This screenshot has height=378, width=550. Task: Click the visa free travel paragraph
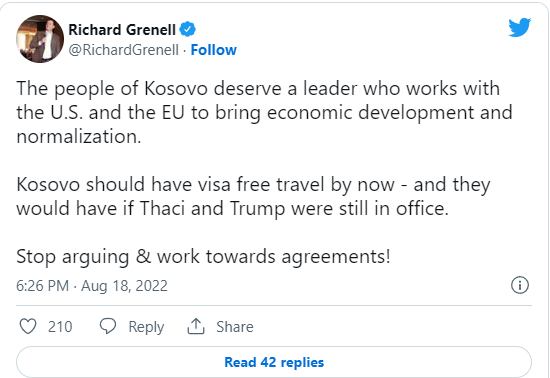click(253, 196)
